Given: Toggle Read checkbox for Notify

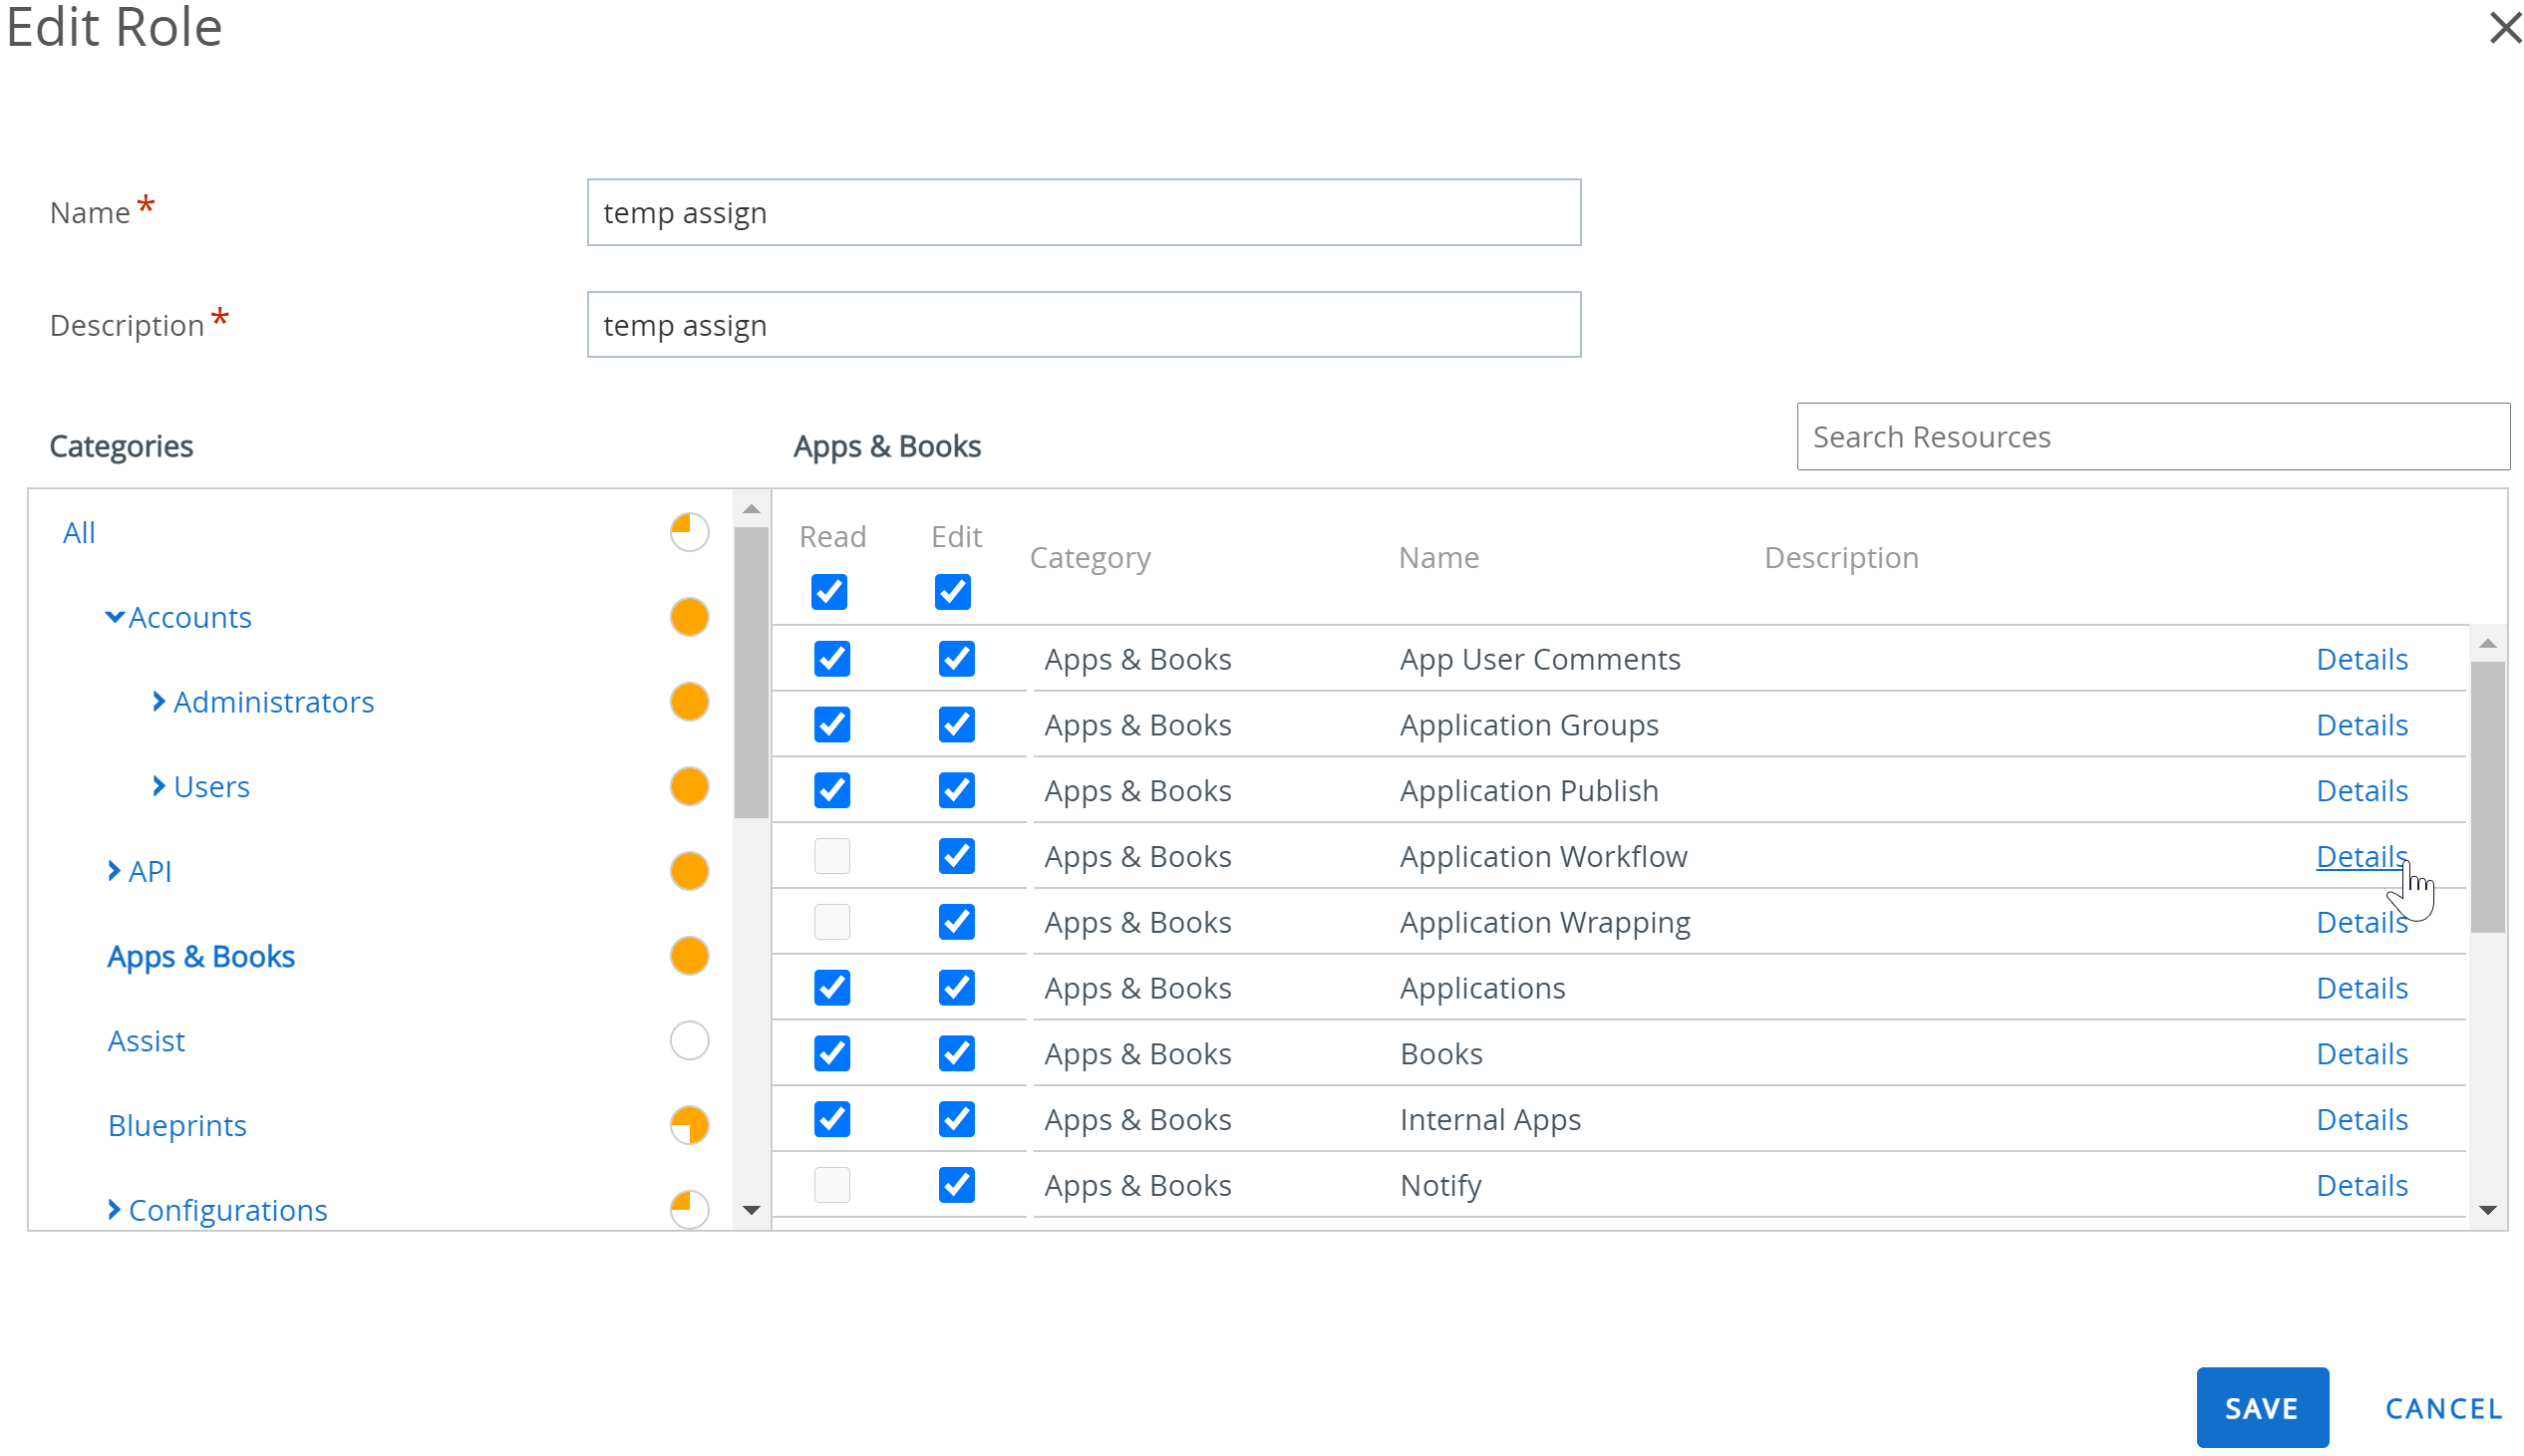Looking at the screenshot, I should [832, 1184].
